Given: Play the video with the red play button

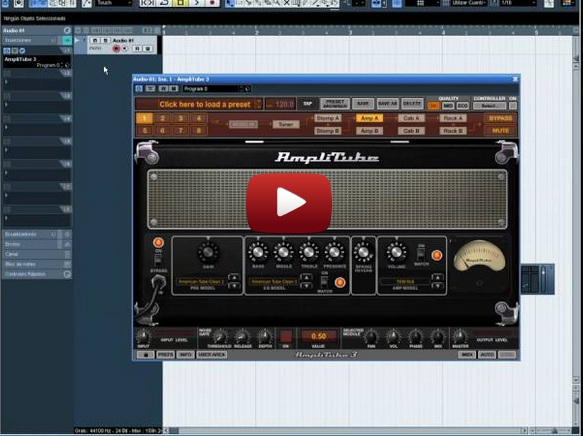Looking at the screenshot, I should (x=289, y=203).
